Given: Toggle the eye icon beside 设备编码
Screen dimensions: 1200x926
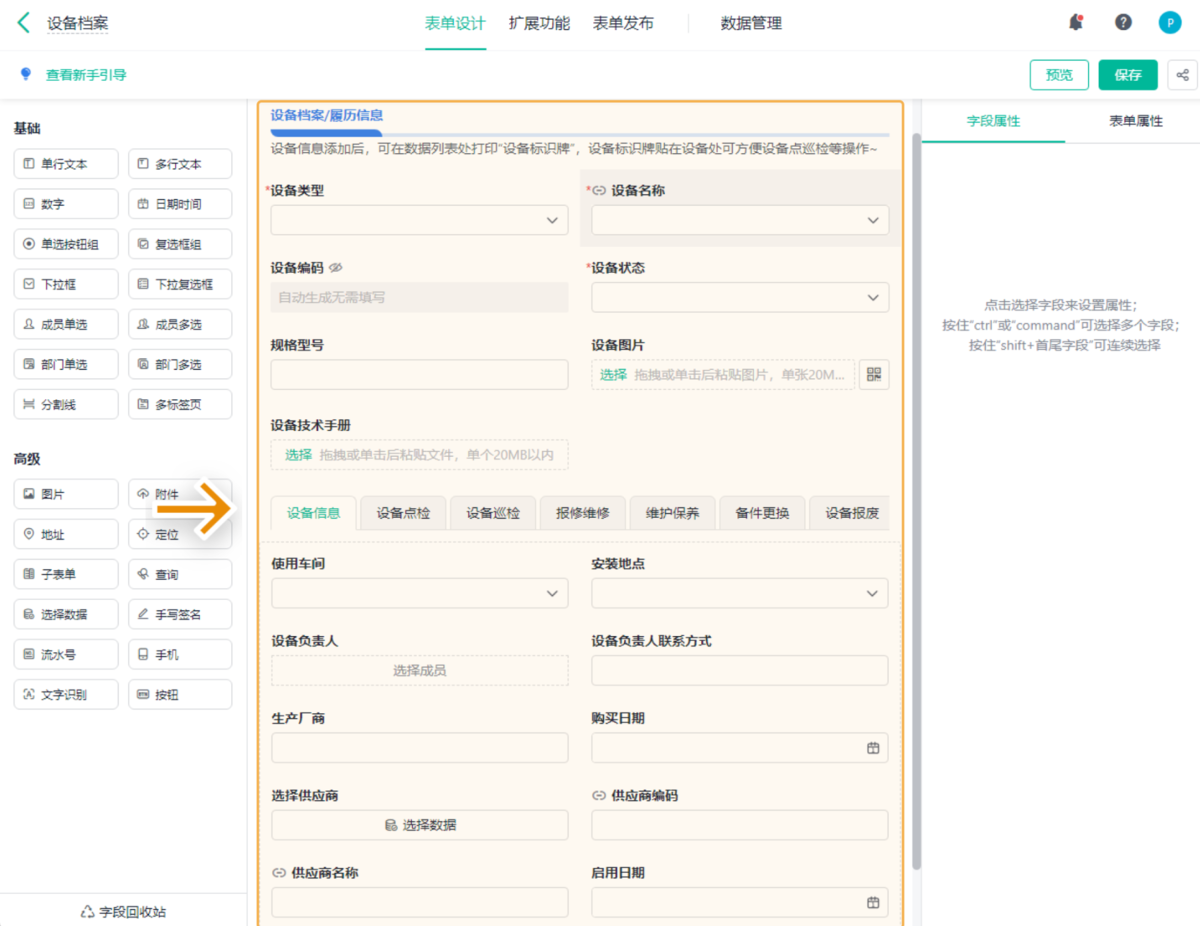Looking at the screenshot, I should click(x=336, y=268).
